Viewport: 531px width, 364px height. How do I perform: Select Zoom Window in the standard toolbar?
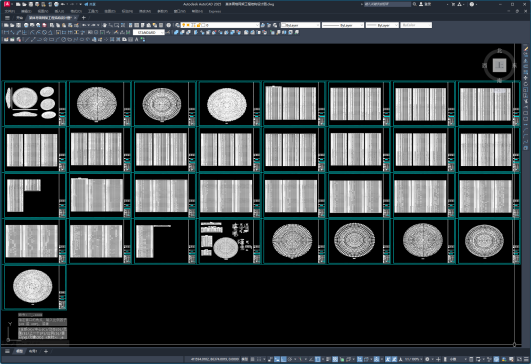tap(116, 25)
